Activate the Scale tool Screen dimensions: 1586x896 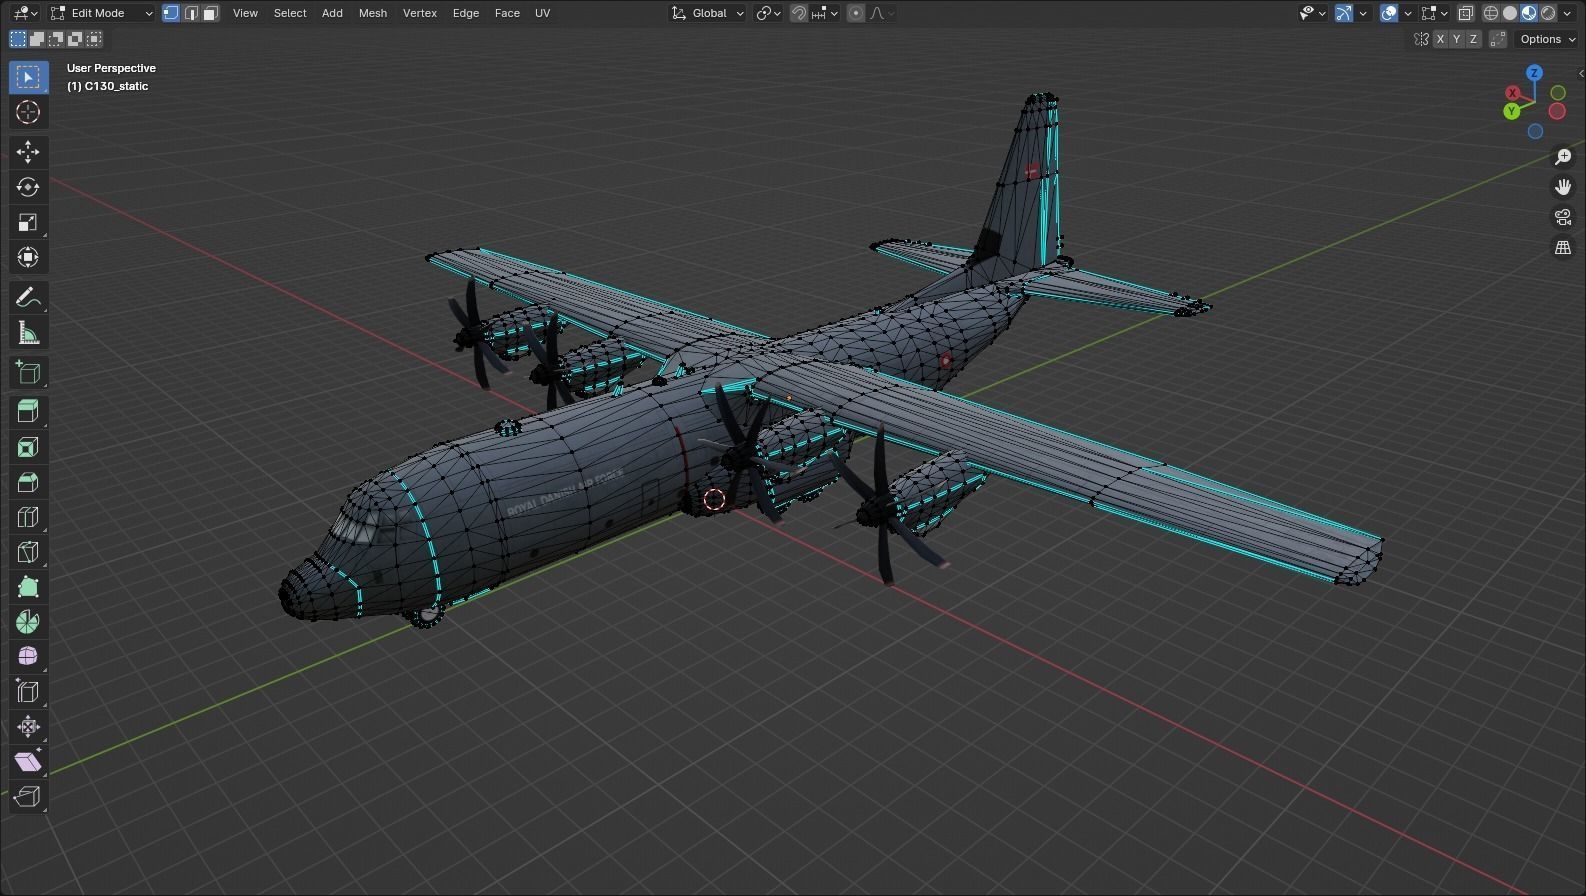click(28, 222)
